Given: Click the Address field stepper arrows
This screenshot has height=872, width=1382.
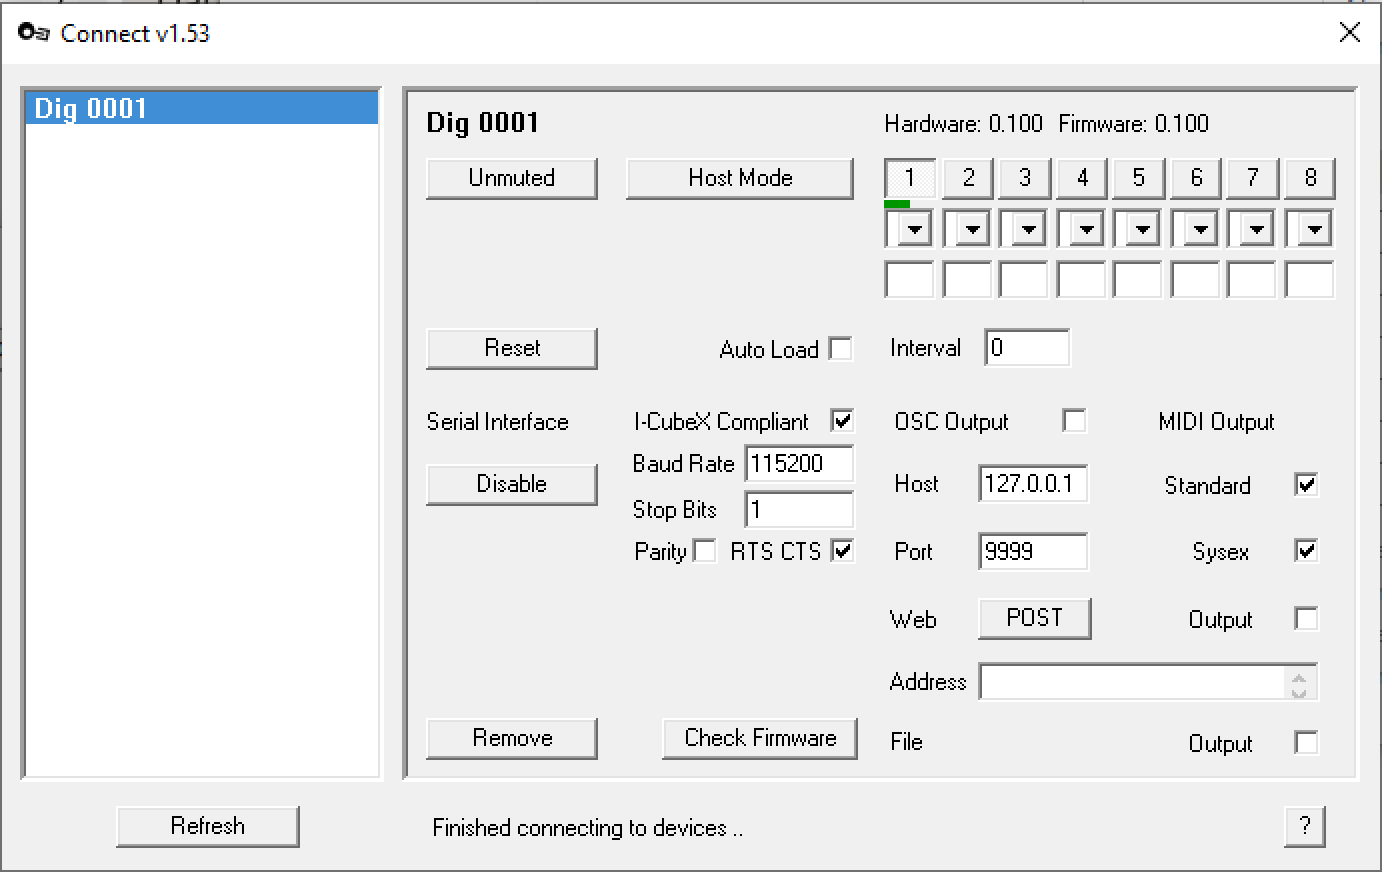Looking at the screenshot, I should coord(1298,683).
